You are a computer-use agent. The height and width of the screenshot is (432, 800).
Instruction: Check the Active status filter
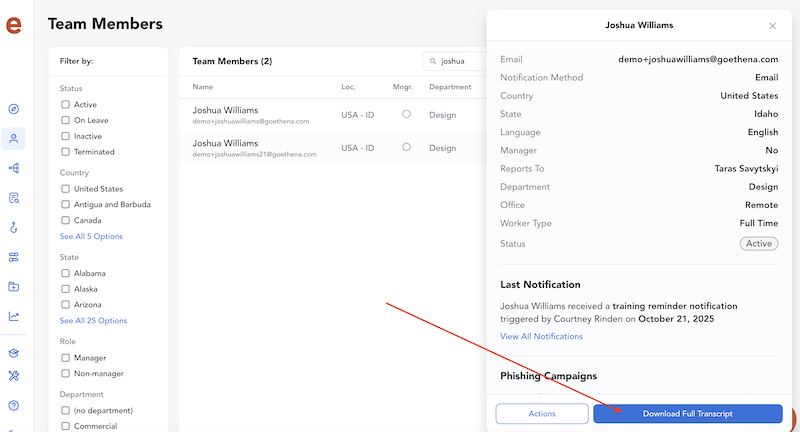[66, 104]
